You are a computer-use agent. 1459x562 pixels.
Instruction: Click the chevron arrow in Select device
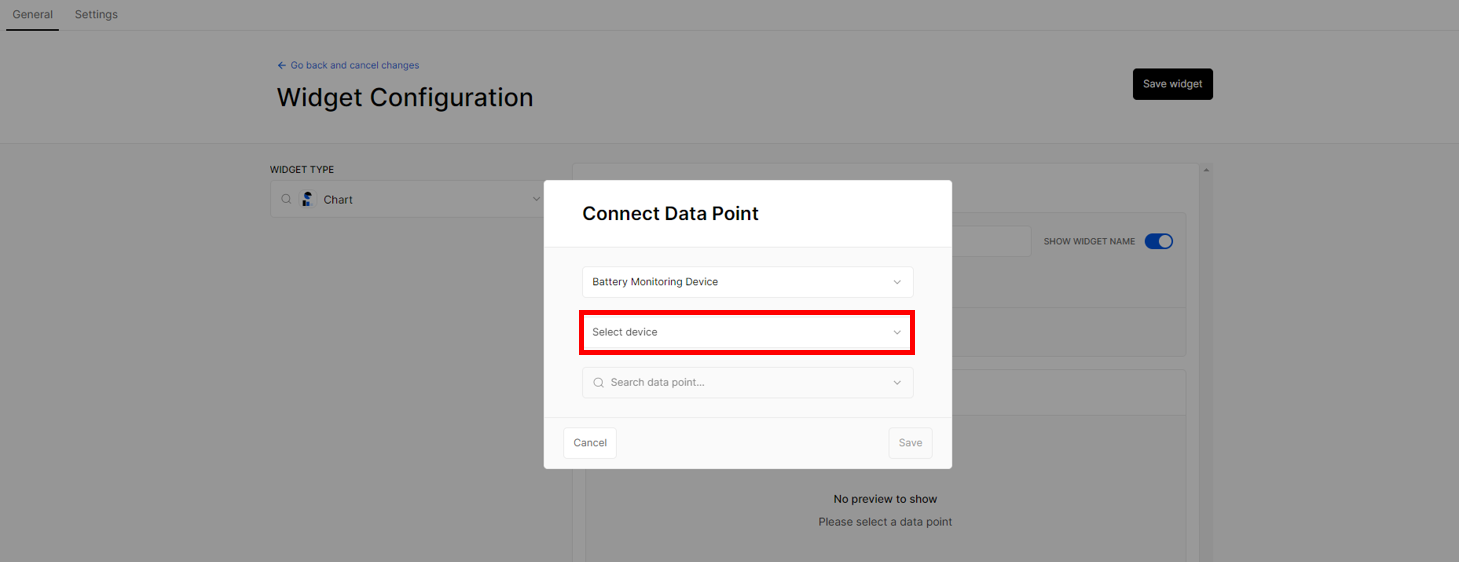tap(897, 332)
